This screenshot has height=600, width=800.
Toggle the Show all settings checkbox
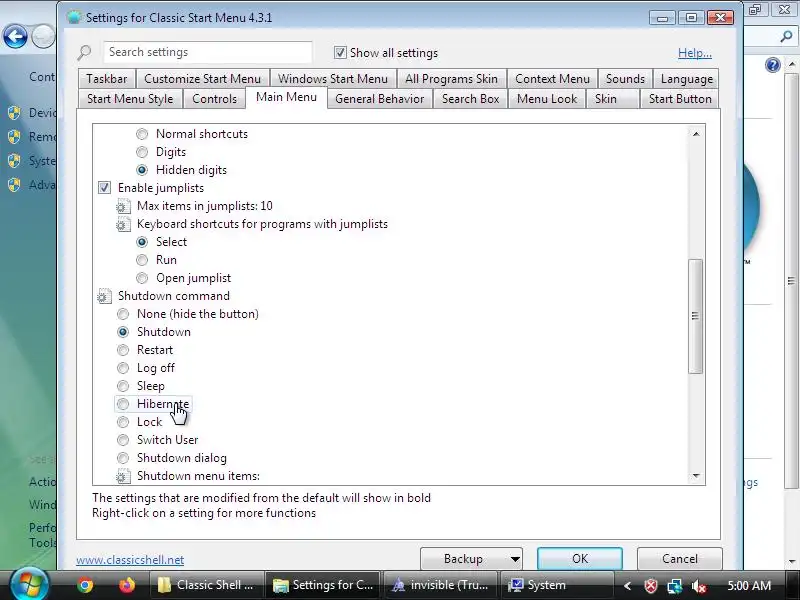coord(340,53)
